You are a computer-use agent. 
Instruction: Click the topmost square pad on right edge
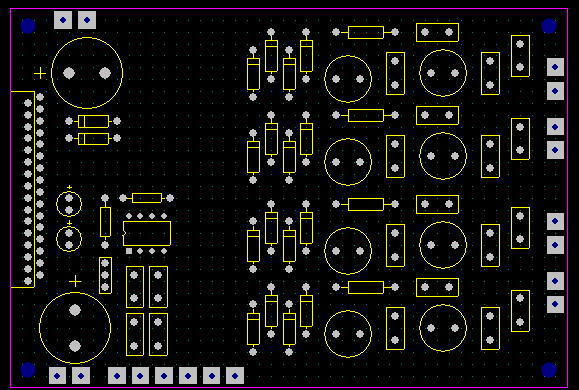click(555, 67)
